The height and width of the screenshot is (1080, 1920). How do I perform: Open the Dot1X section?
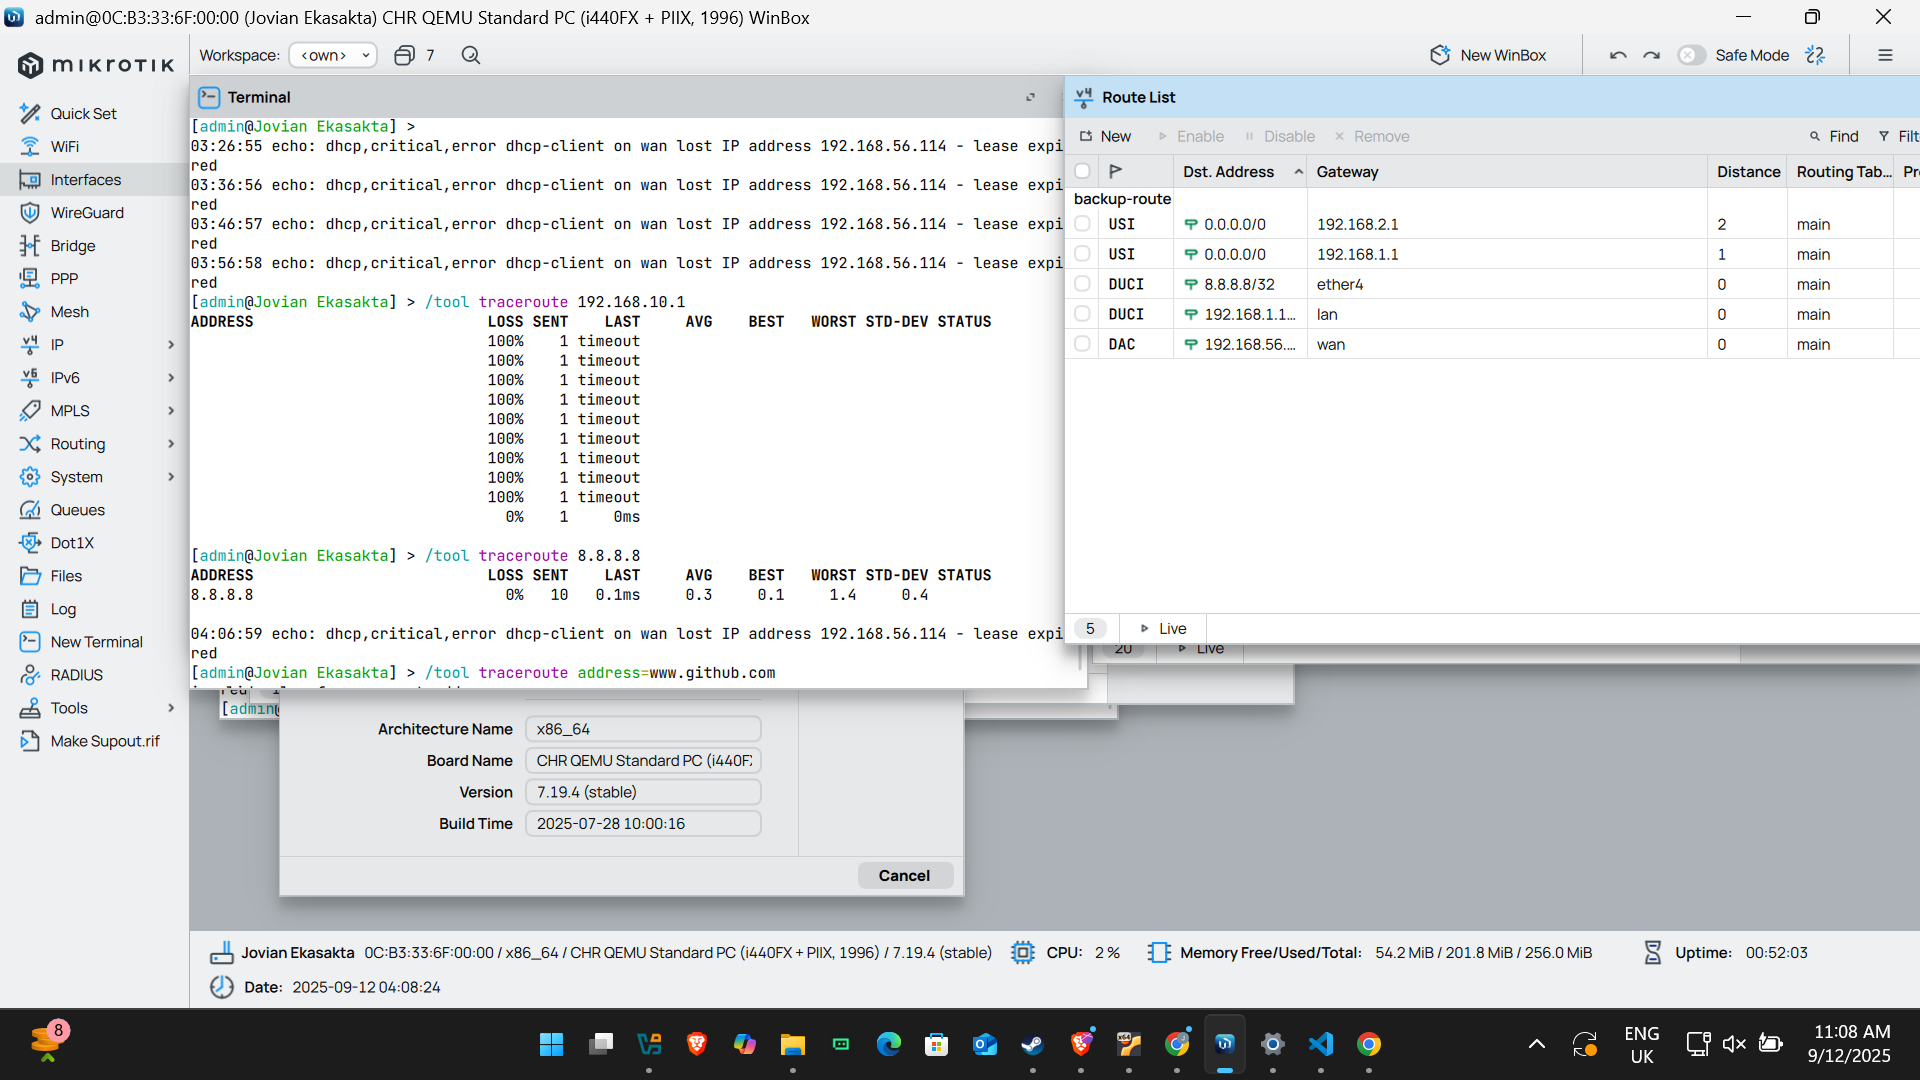[x=72, y=543]
